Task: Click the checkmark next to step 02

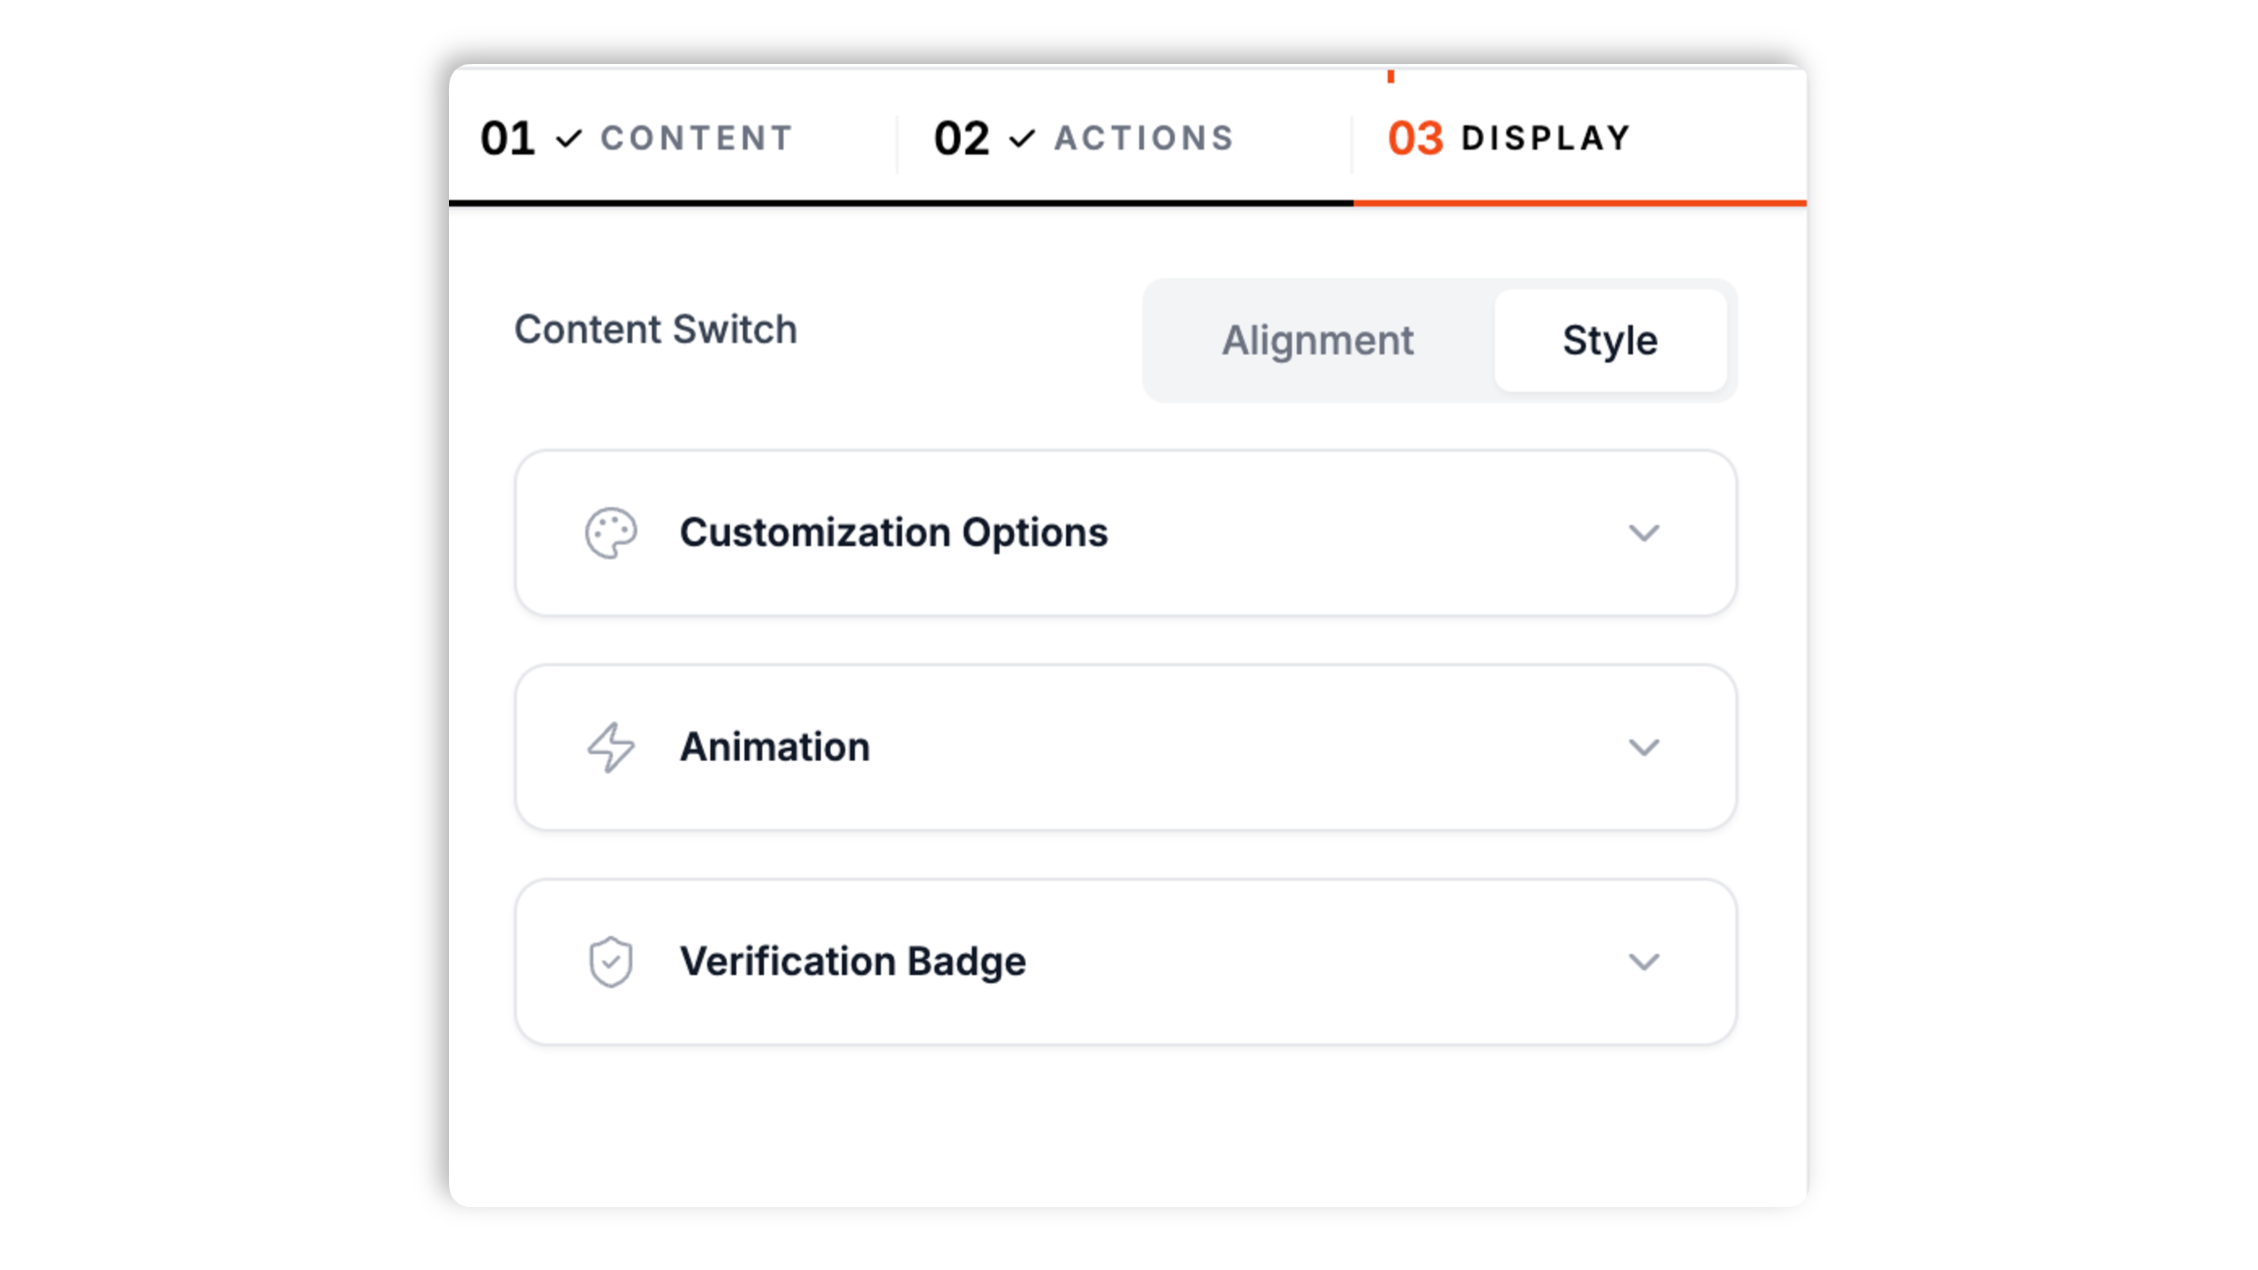Action: tap(1022, 138)
